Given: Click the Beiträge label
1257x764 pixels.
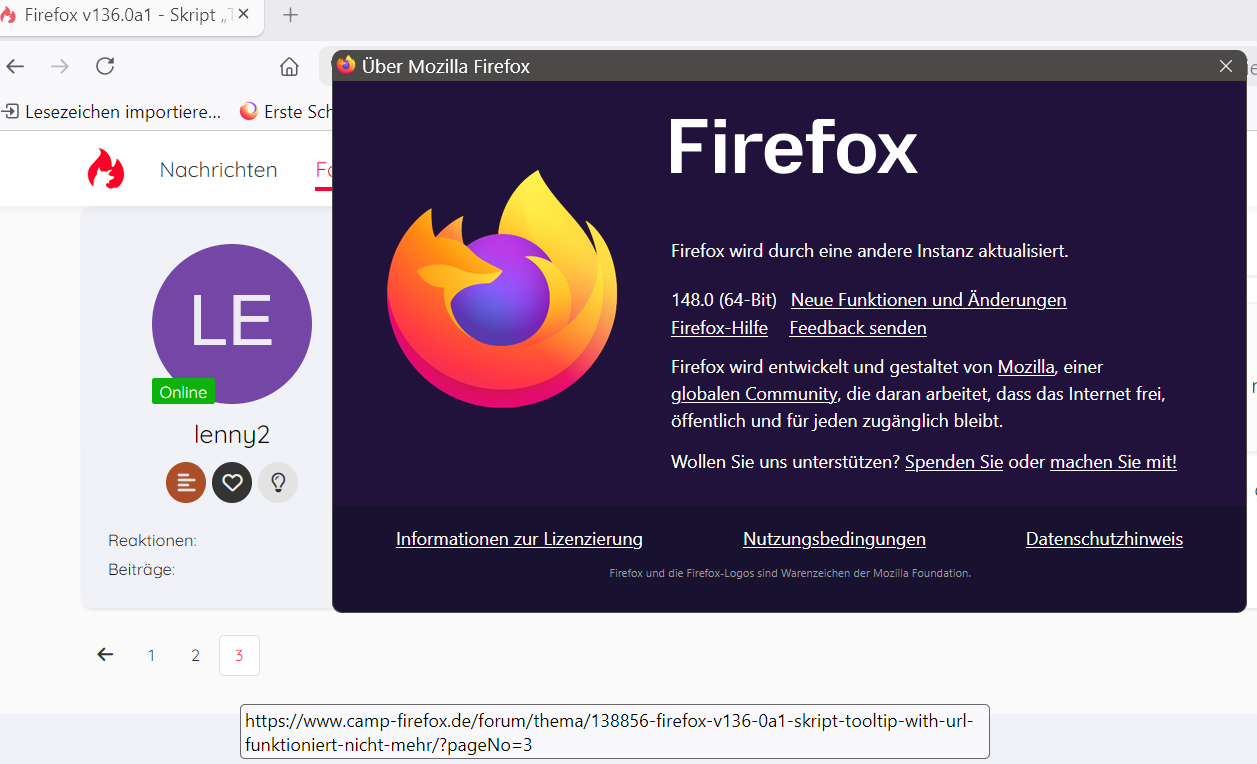Looking at the screenshot, I should point(141,569).
